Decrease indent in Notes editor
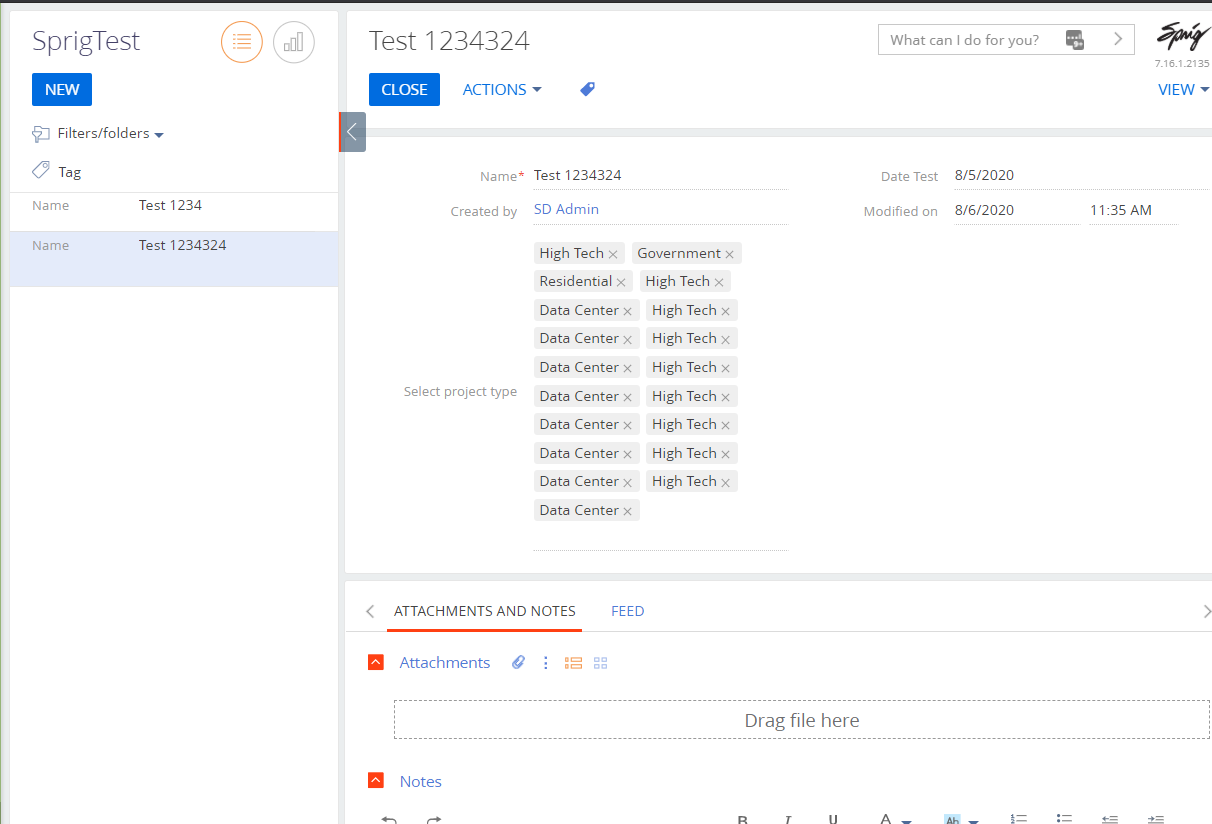 coord(1109,819)
